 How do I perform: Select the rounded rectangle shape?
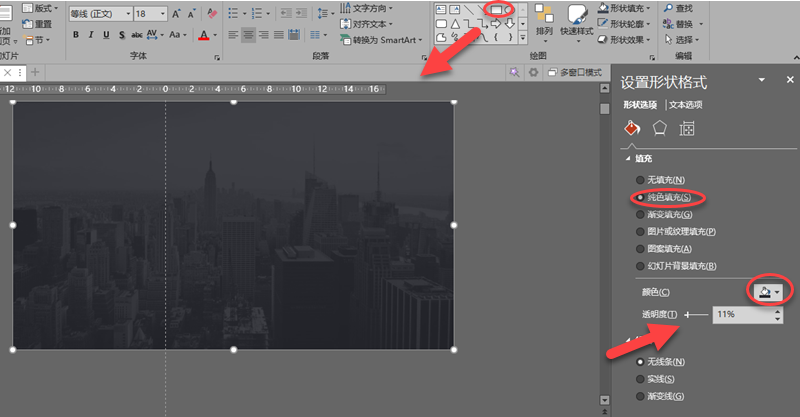pyautogui.click(x=441, y=23)
